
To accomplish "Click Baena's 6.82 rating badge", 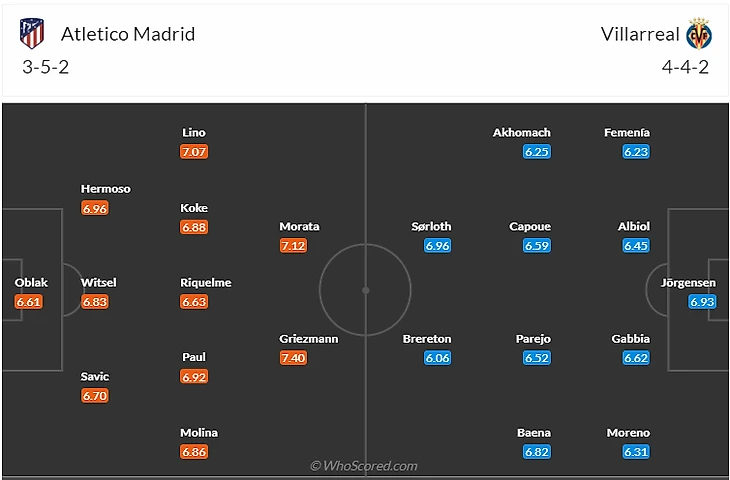I will click(537, 452).
